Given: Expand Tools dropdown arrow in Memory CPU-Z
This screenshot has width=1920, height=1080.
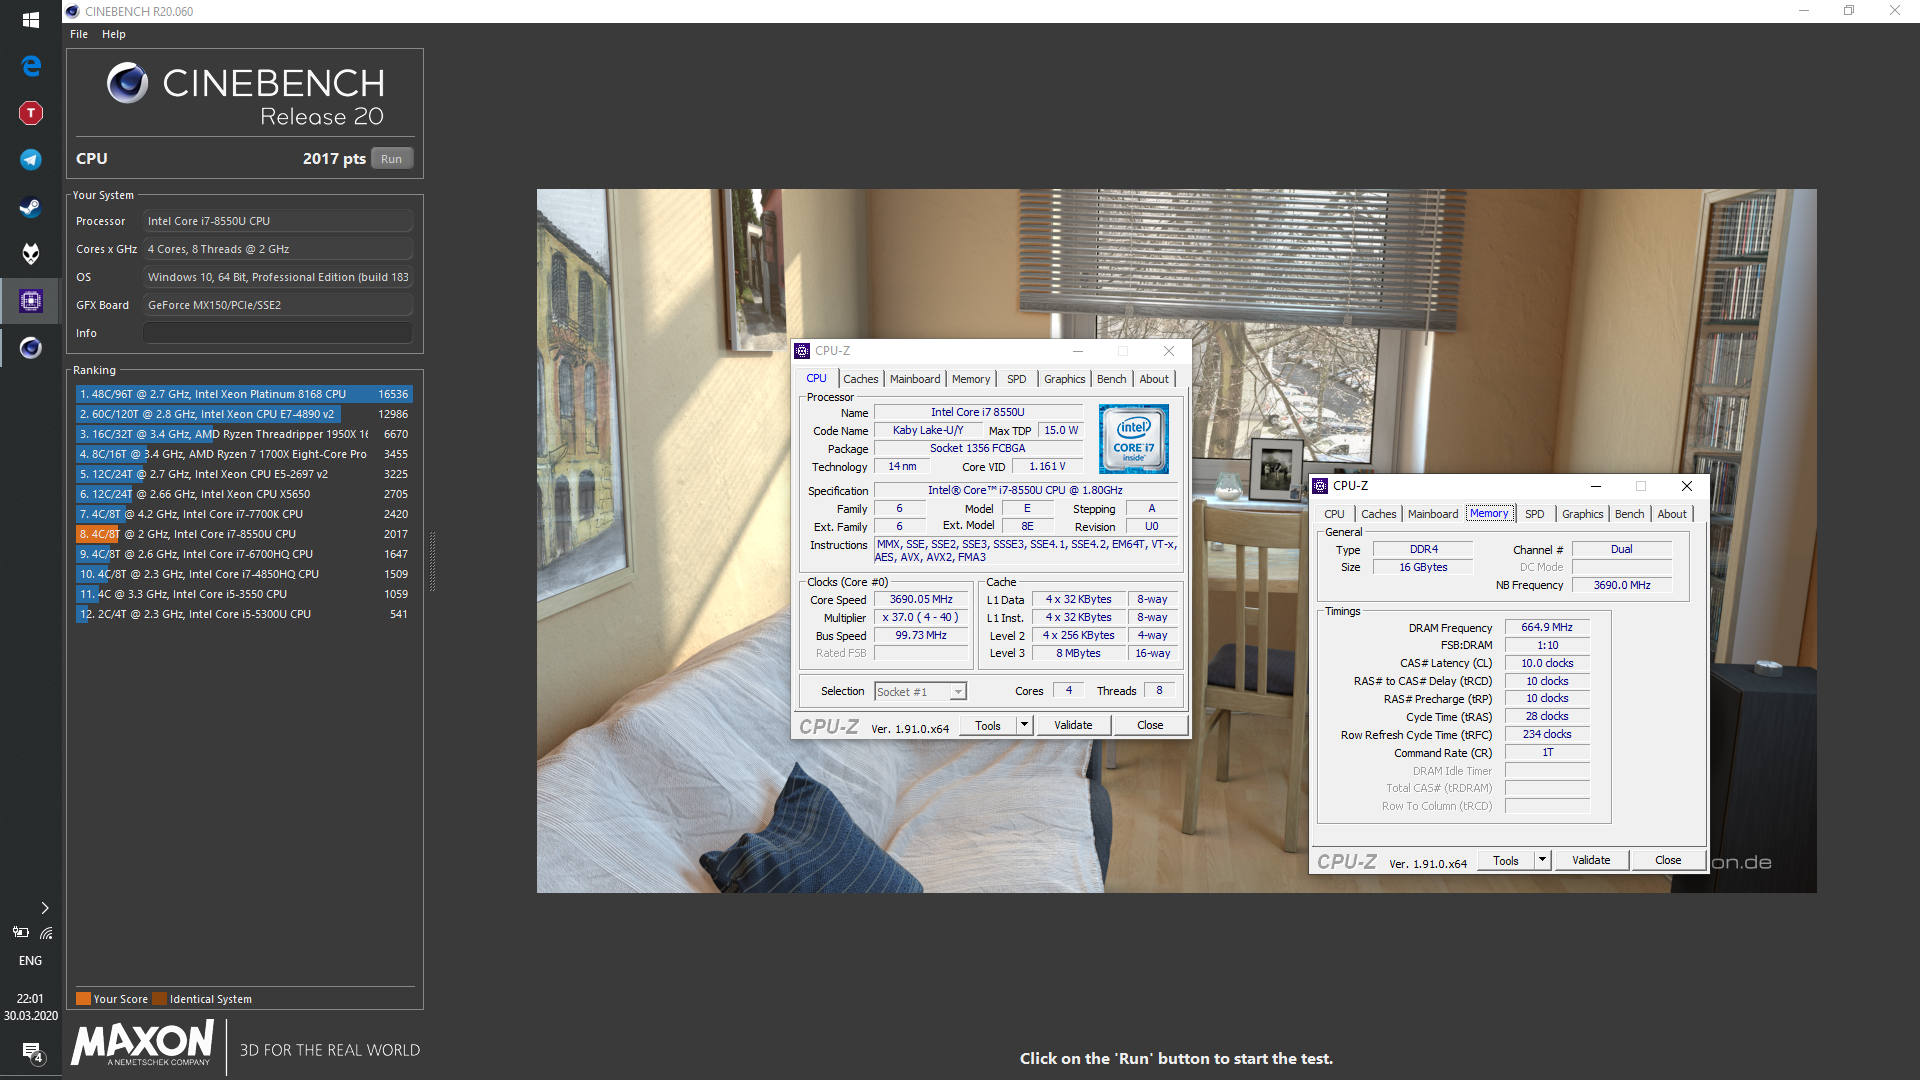Looking at the screenshot, I should tap(1542, 861).
